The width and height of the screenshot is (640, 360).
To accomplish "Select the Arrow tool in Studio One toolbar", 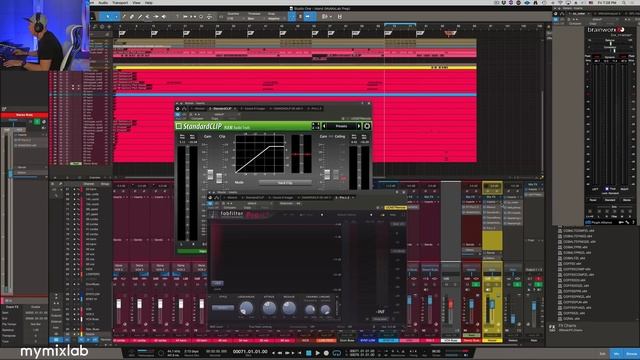I will pyautogui.click(x=108, y=17).
